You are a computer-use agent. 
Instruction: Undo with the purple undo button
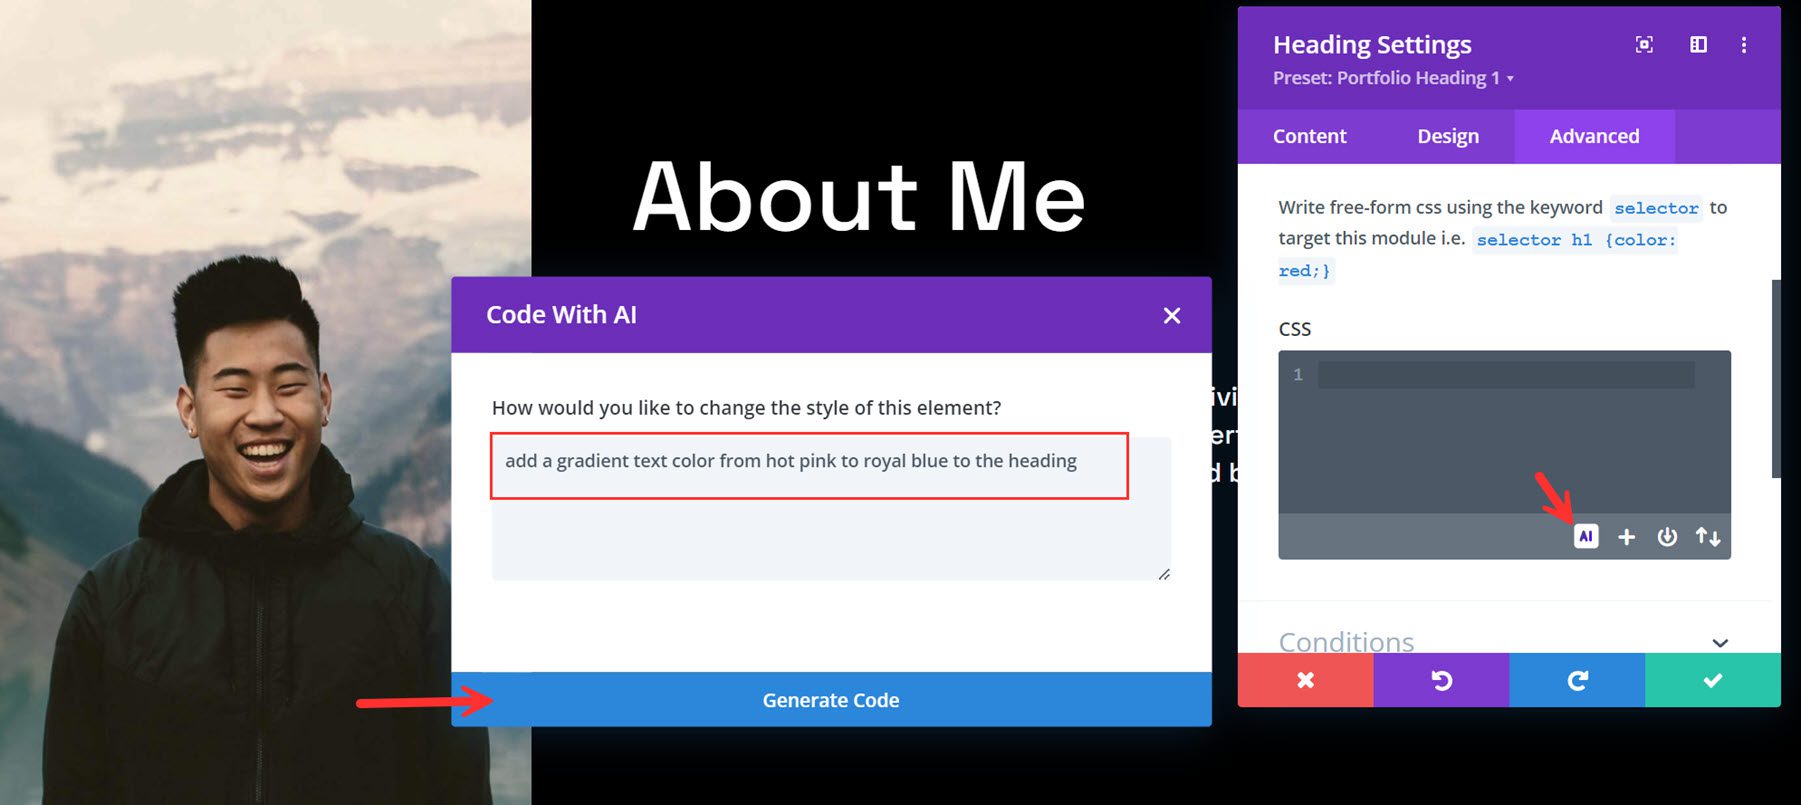[1441, 680]
